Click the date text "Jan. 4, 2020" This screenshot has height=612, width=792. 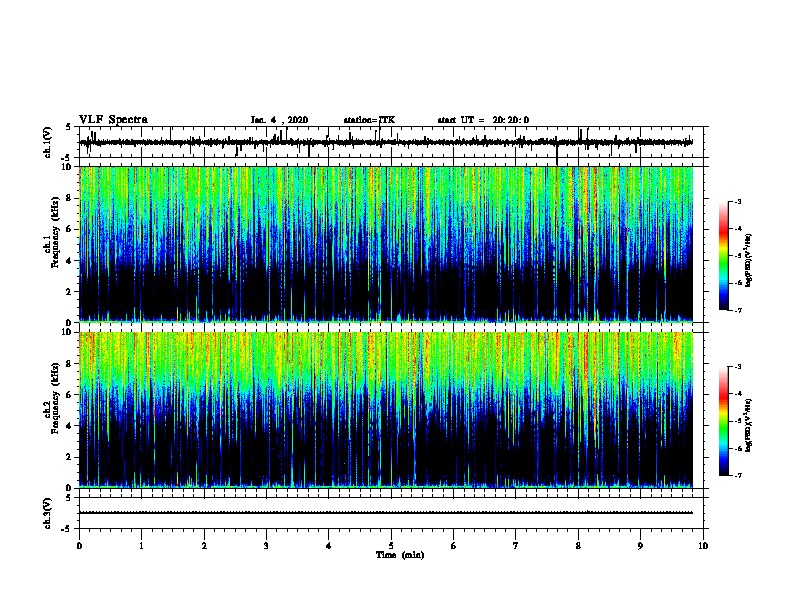(x=279, y=120)
